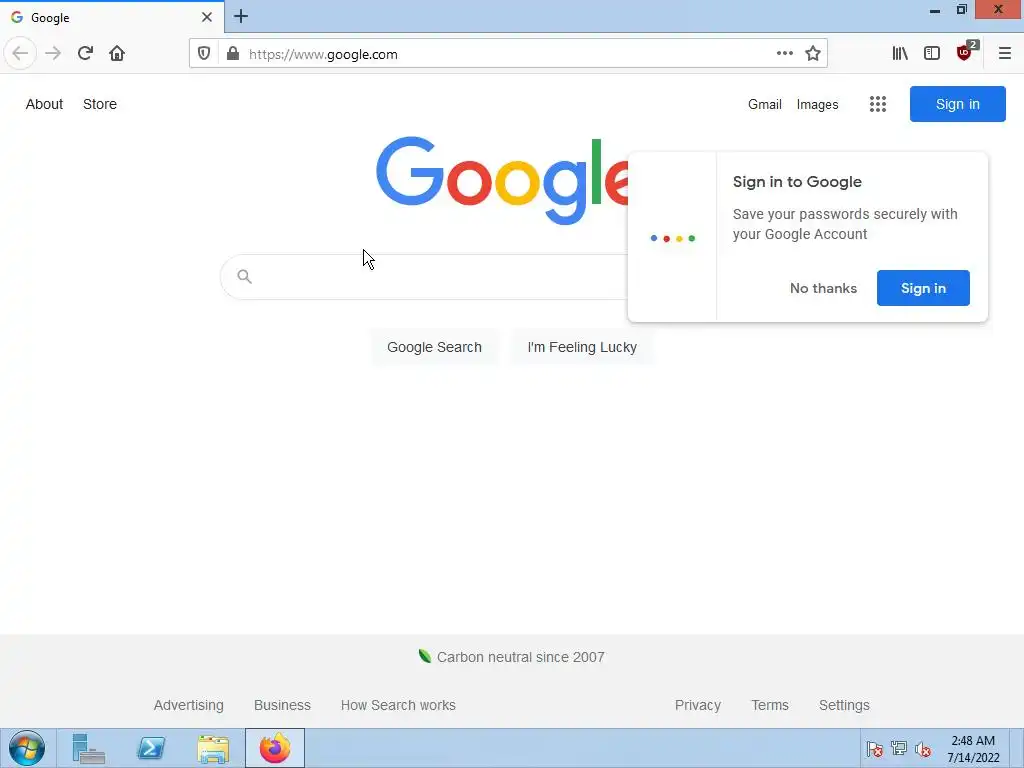
Task: Reload the current Google page
Action: click(85, 54)
